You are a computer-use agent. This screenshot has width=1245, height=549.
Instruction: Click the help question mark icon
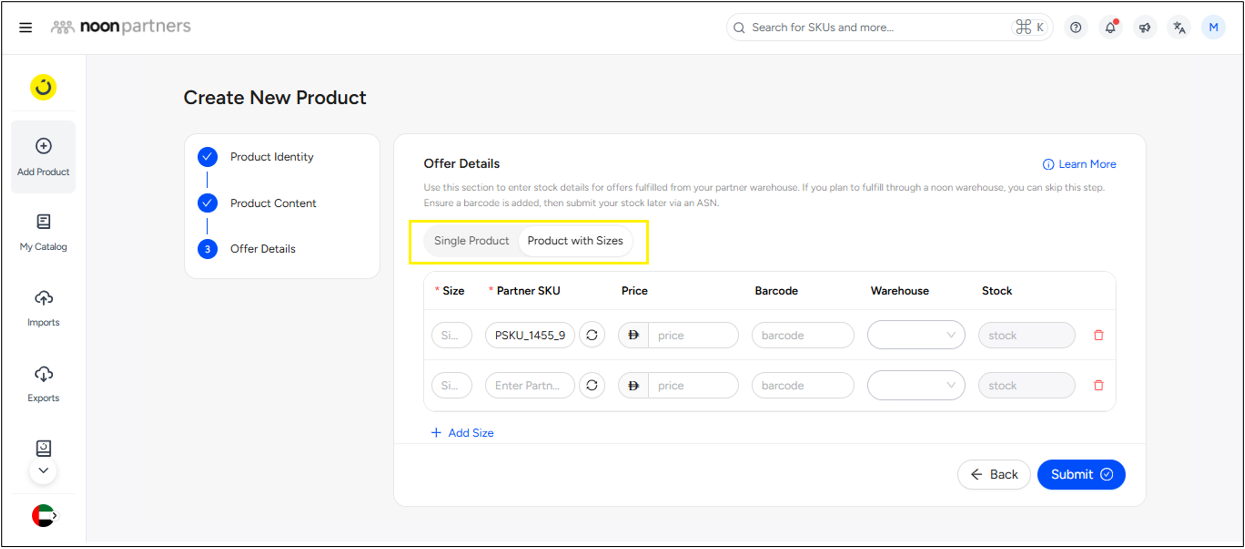click(x=1076, y=28)
